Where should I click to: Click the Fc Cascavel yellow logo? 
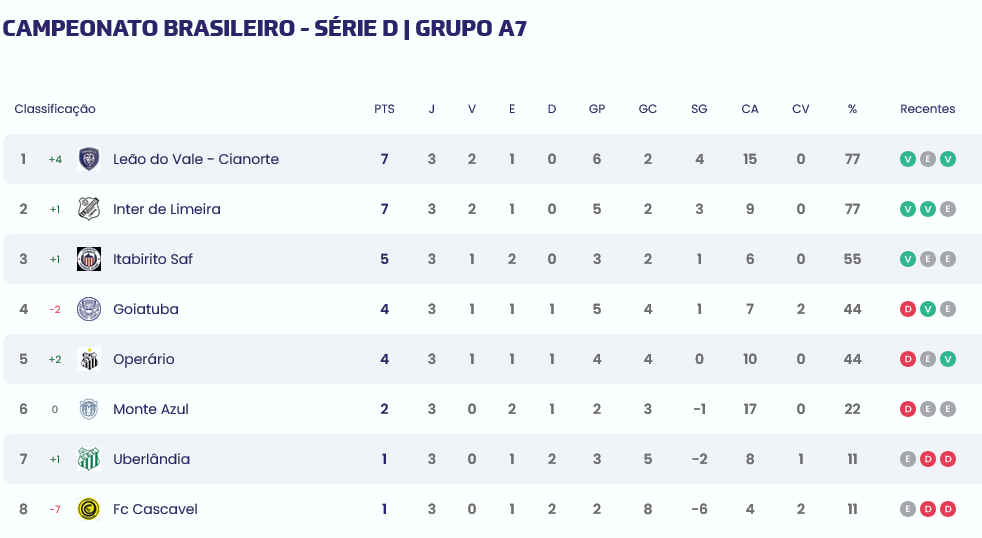point(89,509)
